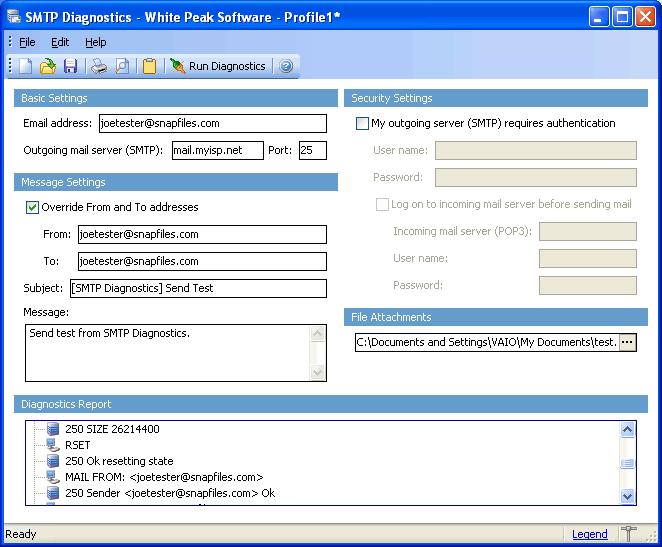The height and width of the screenshot is (547, 662).
Task: Select 'MAIL FROM: <joetester@snapfiles.com>' row
Action: tap(164, 477)
